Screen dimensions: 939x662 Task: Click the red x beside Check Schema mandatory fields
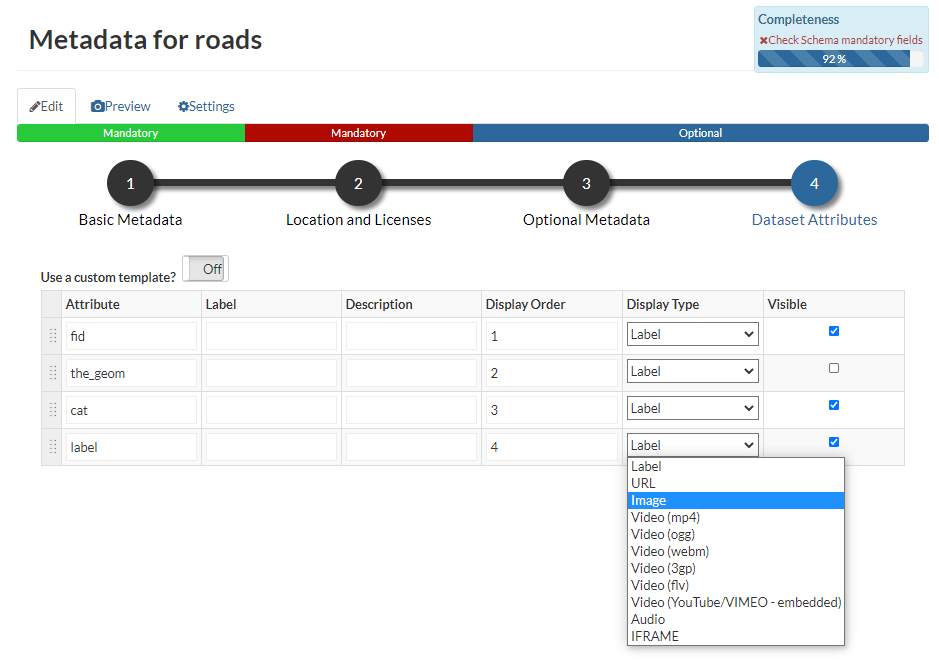coord(764,40)
